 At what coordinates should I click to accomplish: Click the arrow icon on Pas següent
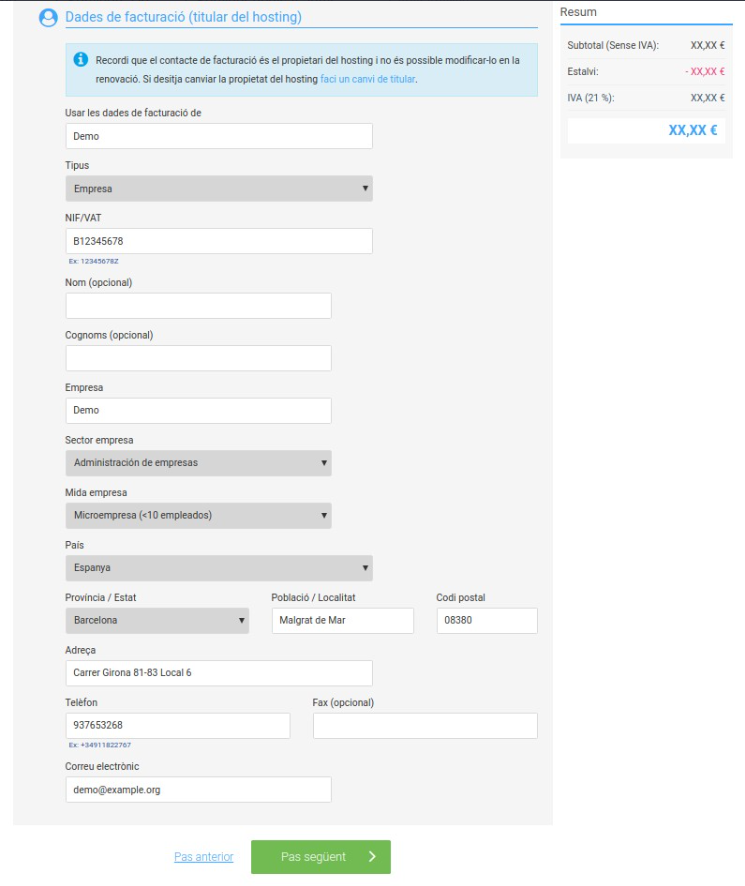coord(372,857)
